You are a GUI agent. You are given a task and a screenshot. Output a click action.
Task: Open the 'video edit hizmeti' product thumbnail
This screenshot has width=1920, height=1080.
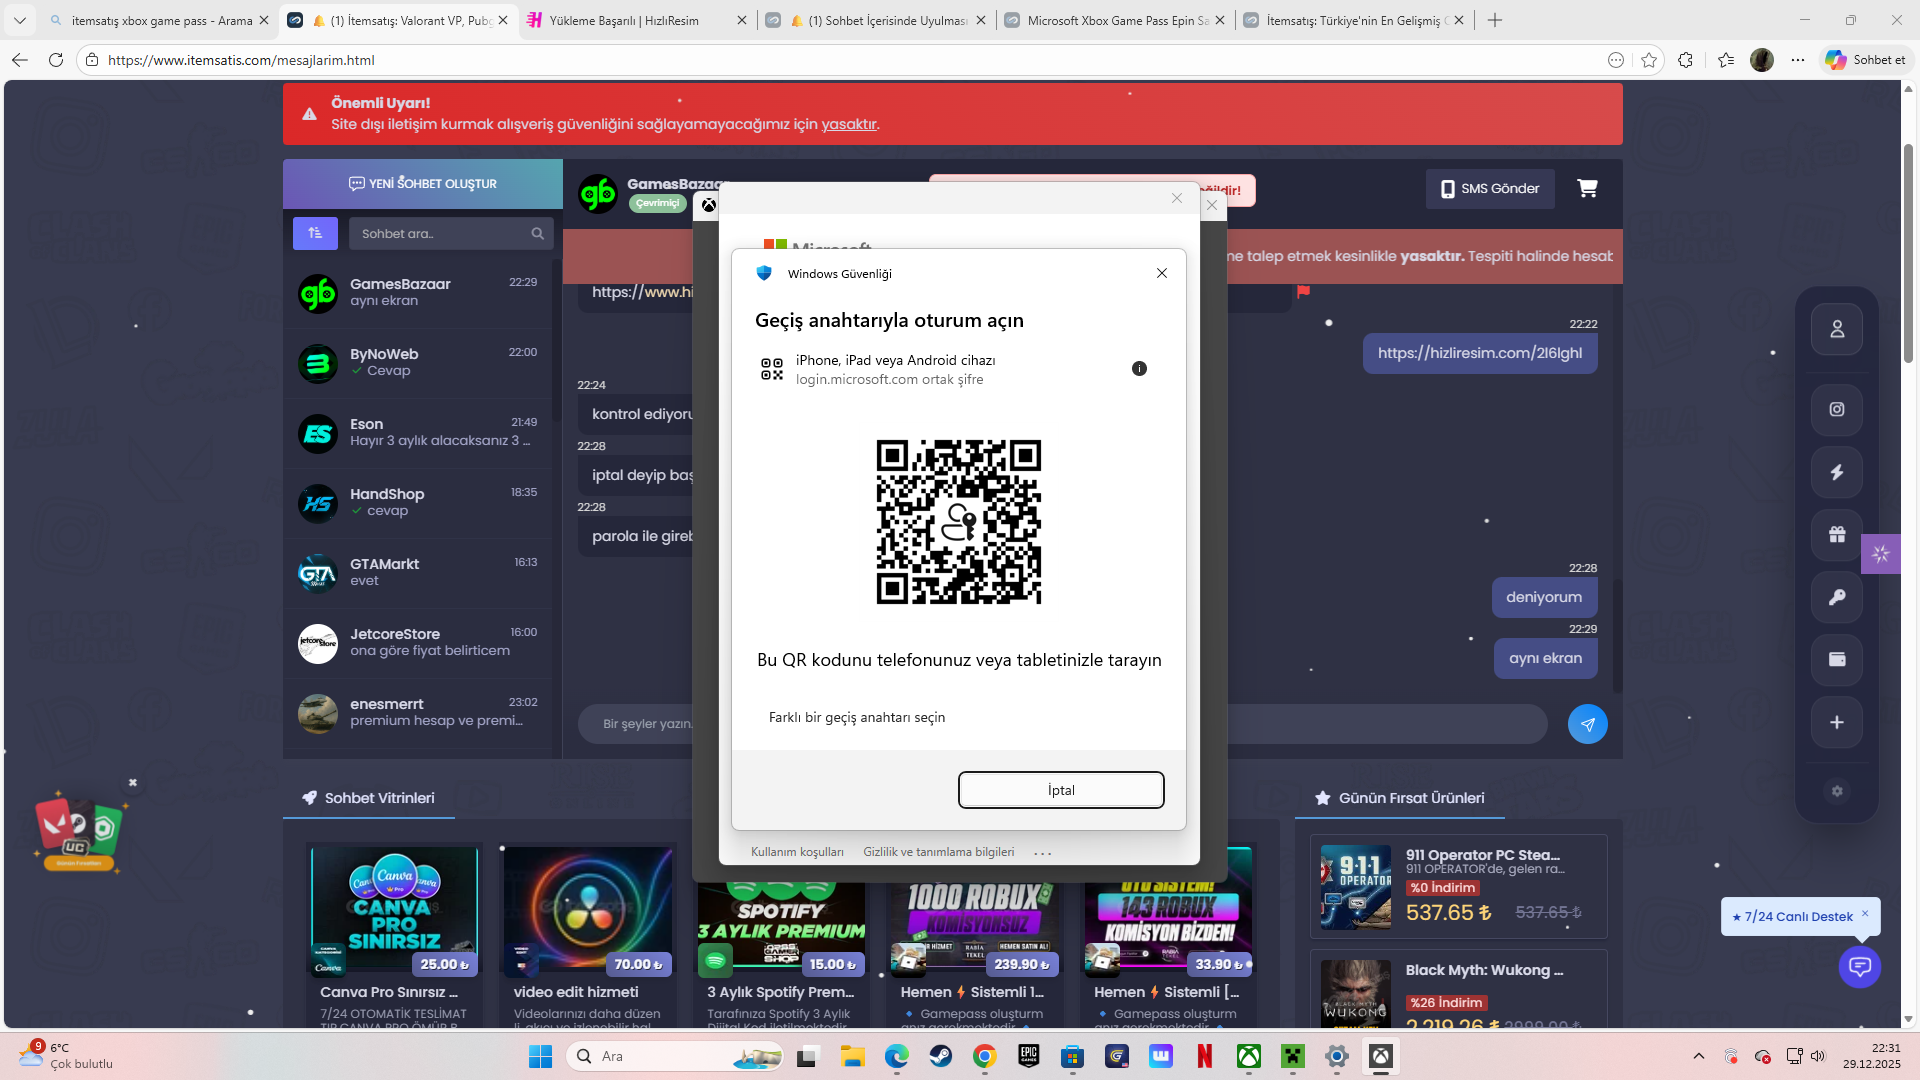tap(588, 911)
